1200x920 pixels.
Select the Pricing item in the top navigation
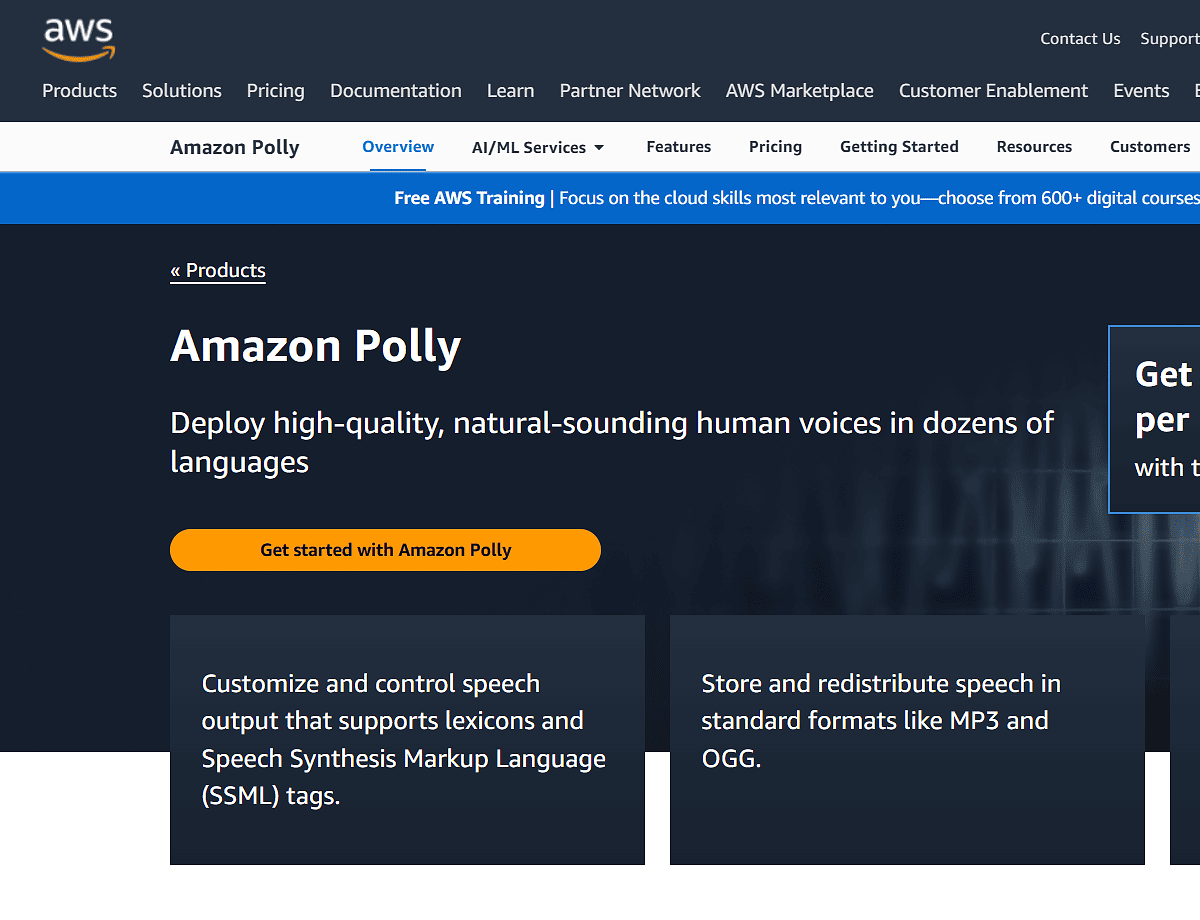[x=275, y=90]
